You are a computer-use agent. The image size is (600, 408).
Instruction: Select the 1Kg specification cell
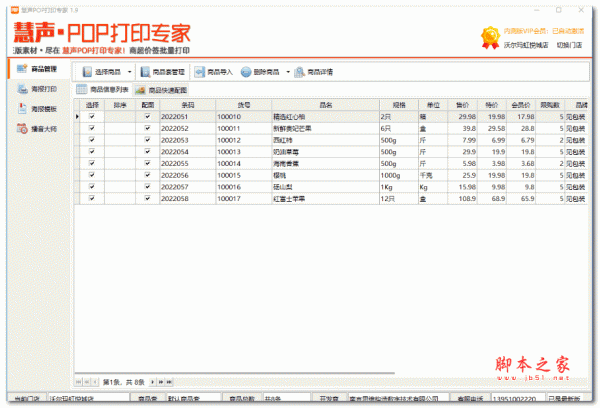(399, 187)
